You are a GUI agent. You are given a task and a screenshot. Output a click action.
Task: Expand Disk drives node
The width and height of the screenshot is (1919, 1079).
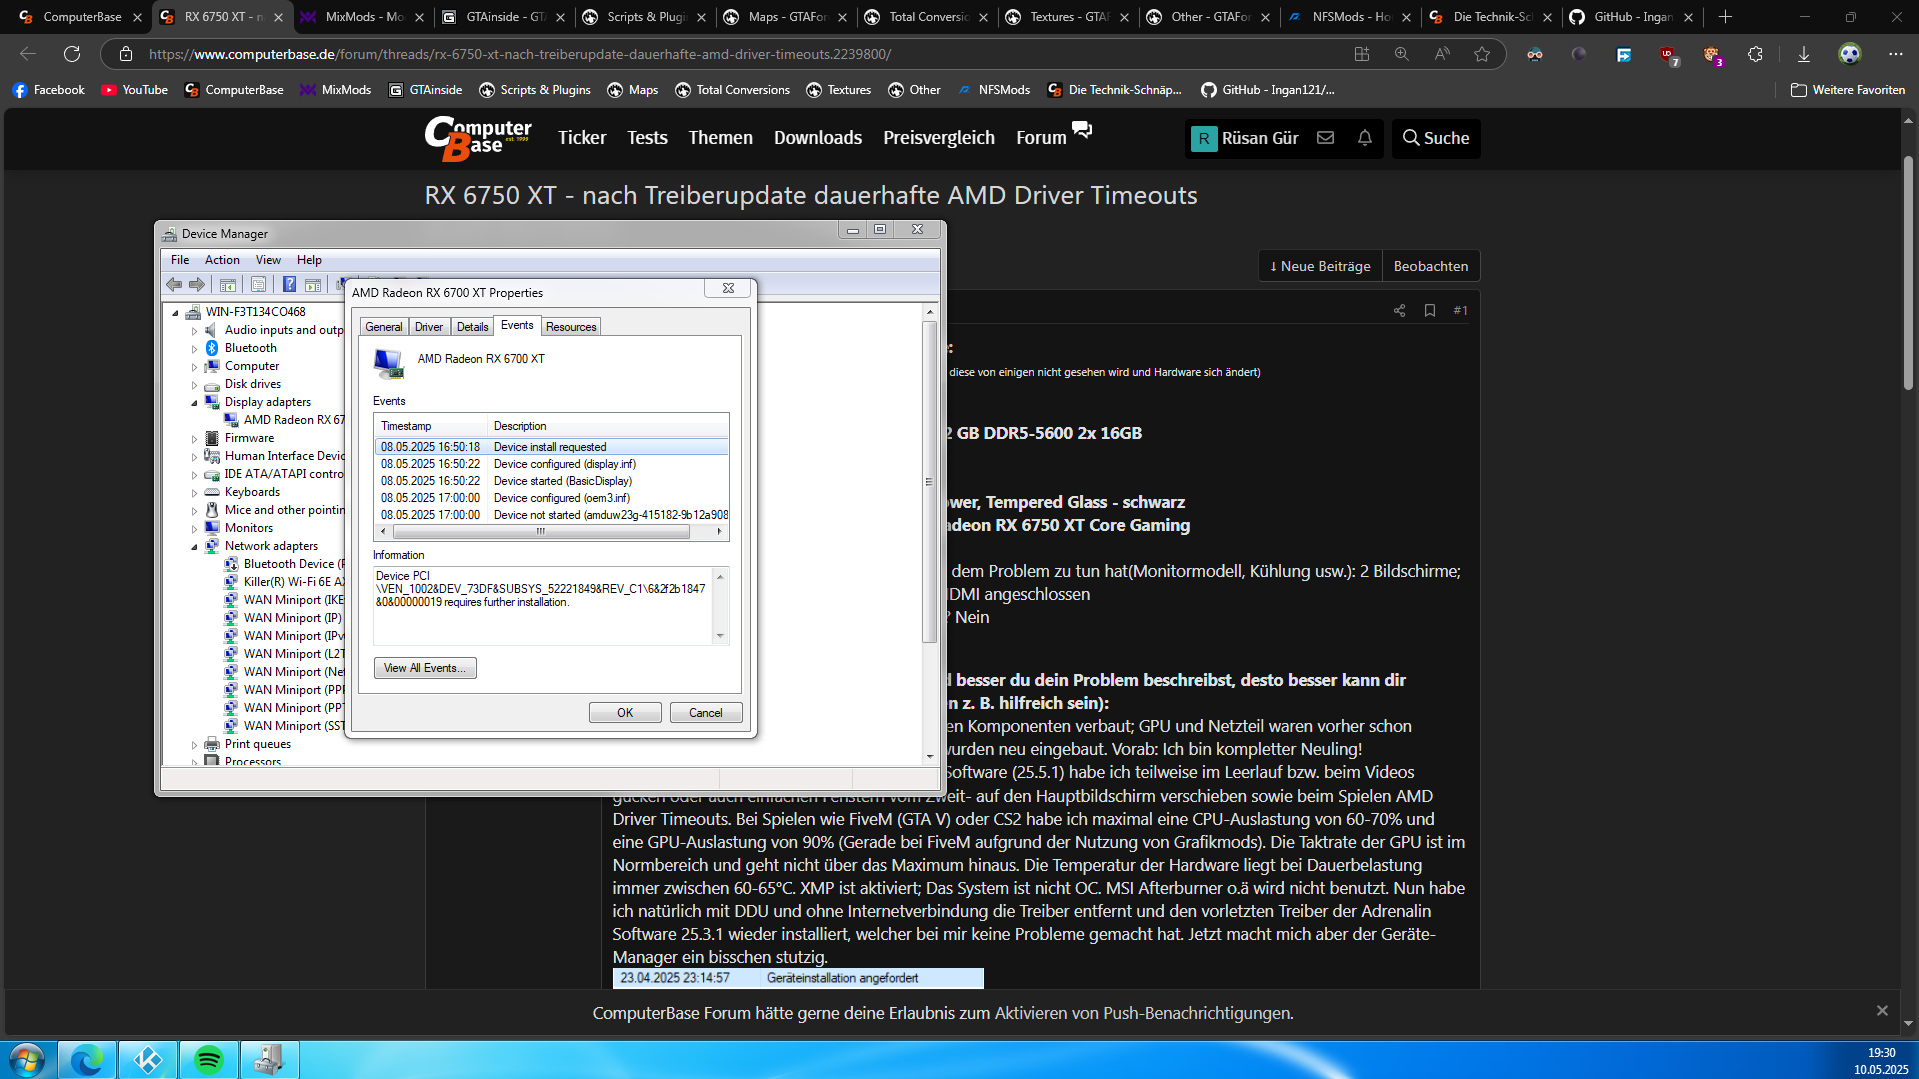pyautogui.click(x=195, y=384)
